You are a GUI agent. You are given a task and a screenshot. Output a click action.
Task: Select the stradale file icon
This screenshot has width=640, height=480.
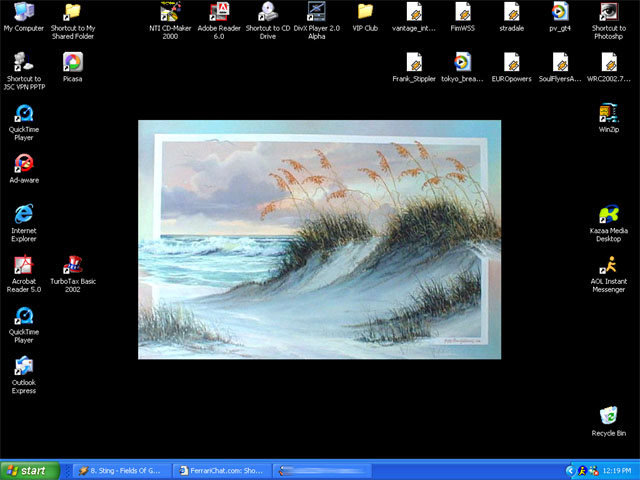(511, 17)
